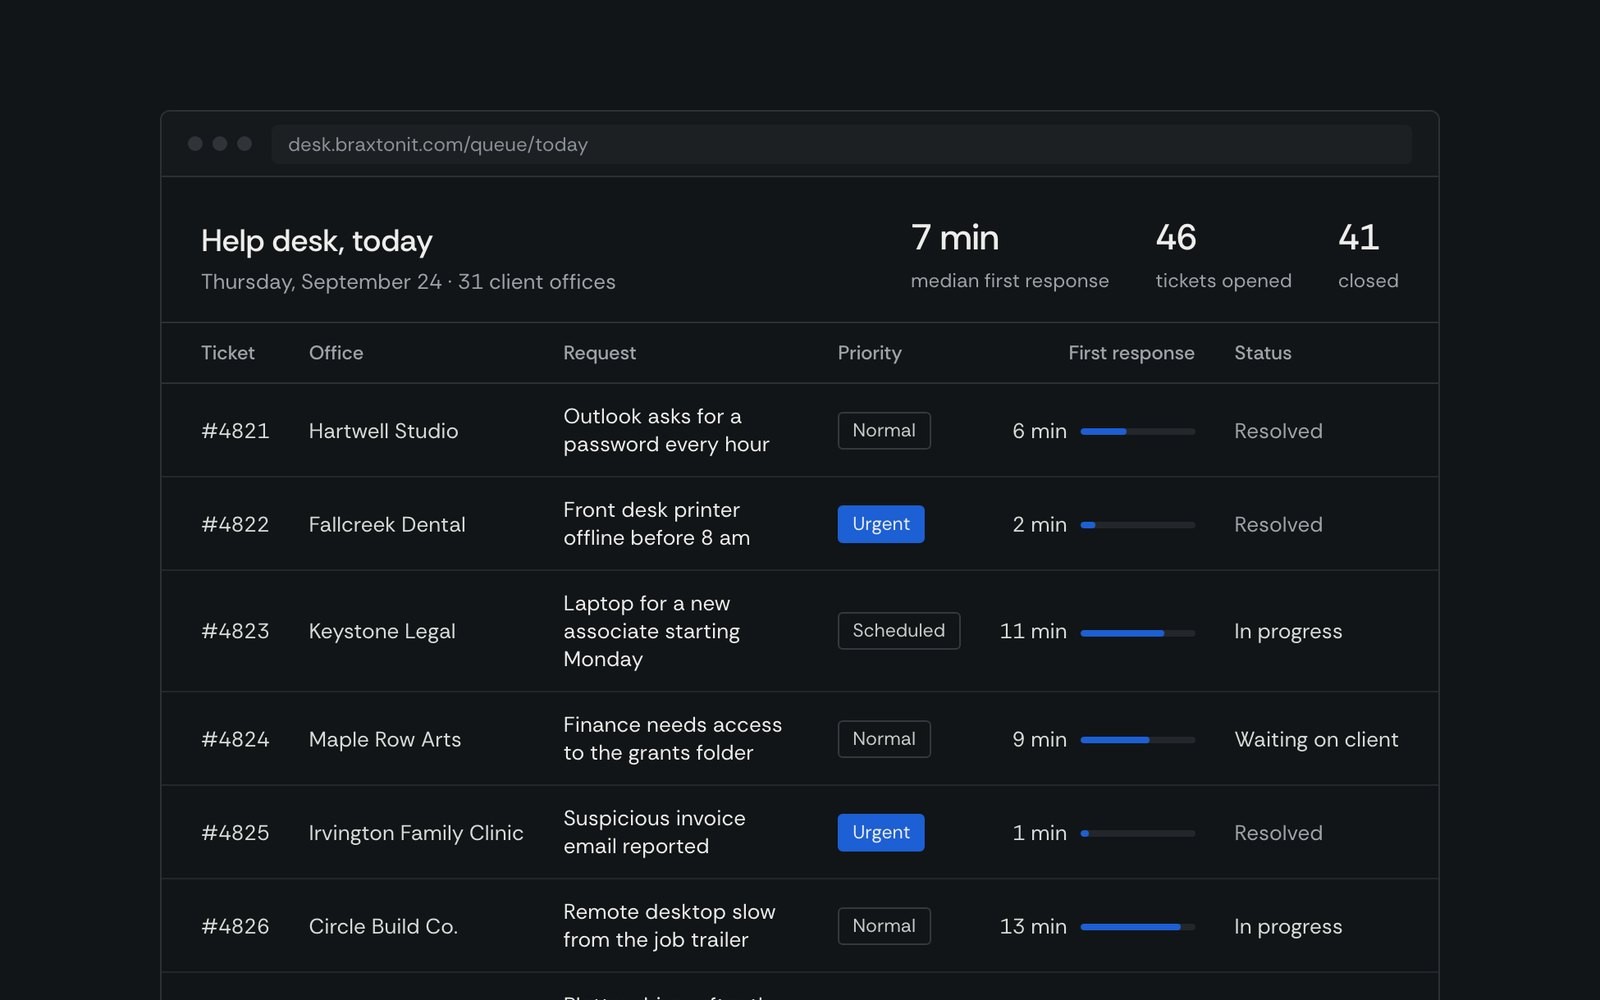Select ticket number #4826

(235, 926)
